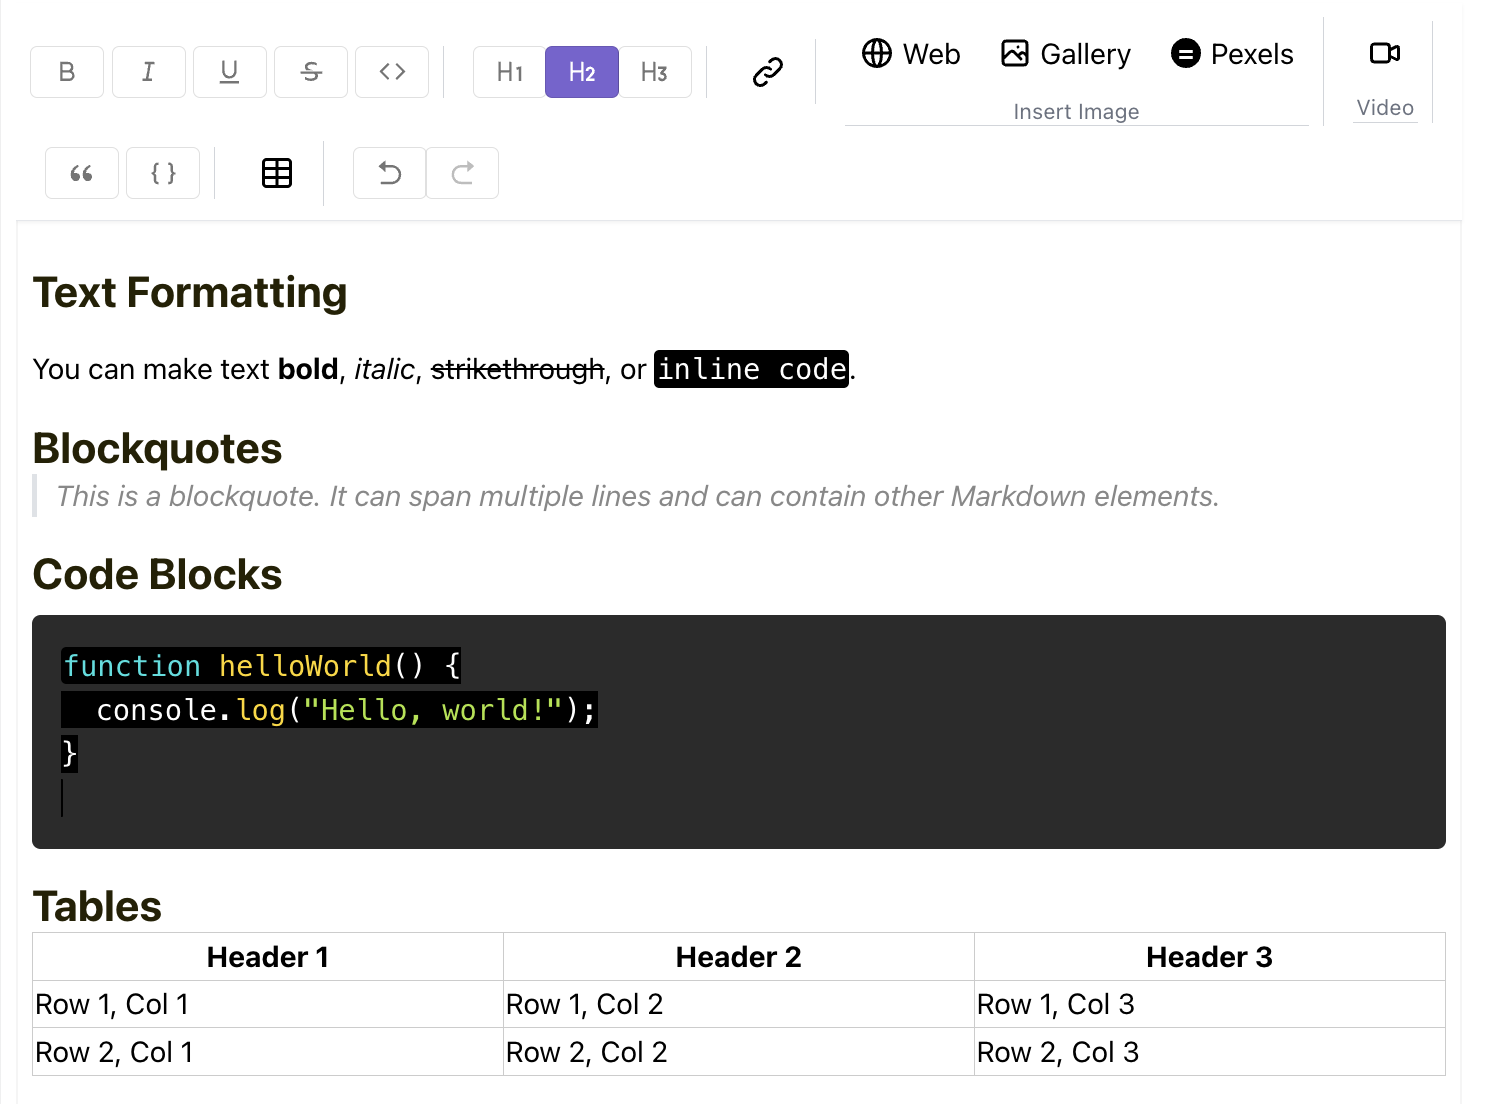This screenshot has width=1486, height=1104.
Task: Toggle Heading 3 style
Action: coord(655,71)
